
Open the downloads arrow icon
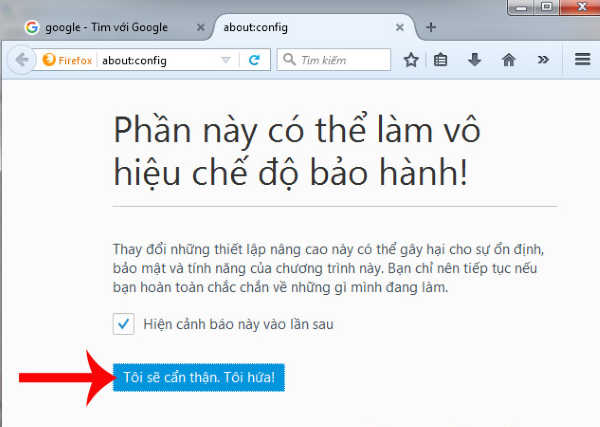475,60
